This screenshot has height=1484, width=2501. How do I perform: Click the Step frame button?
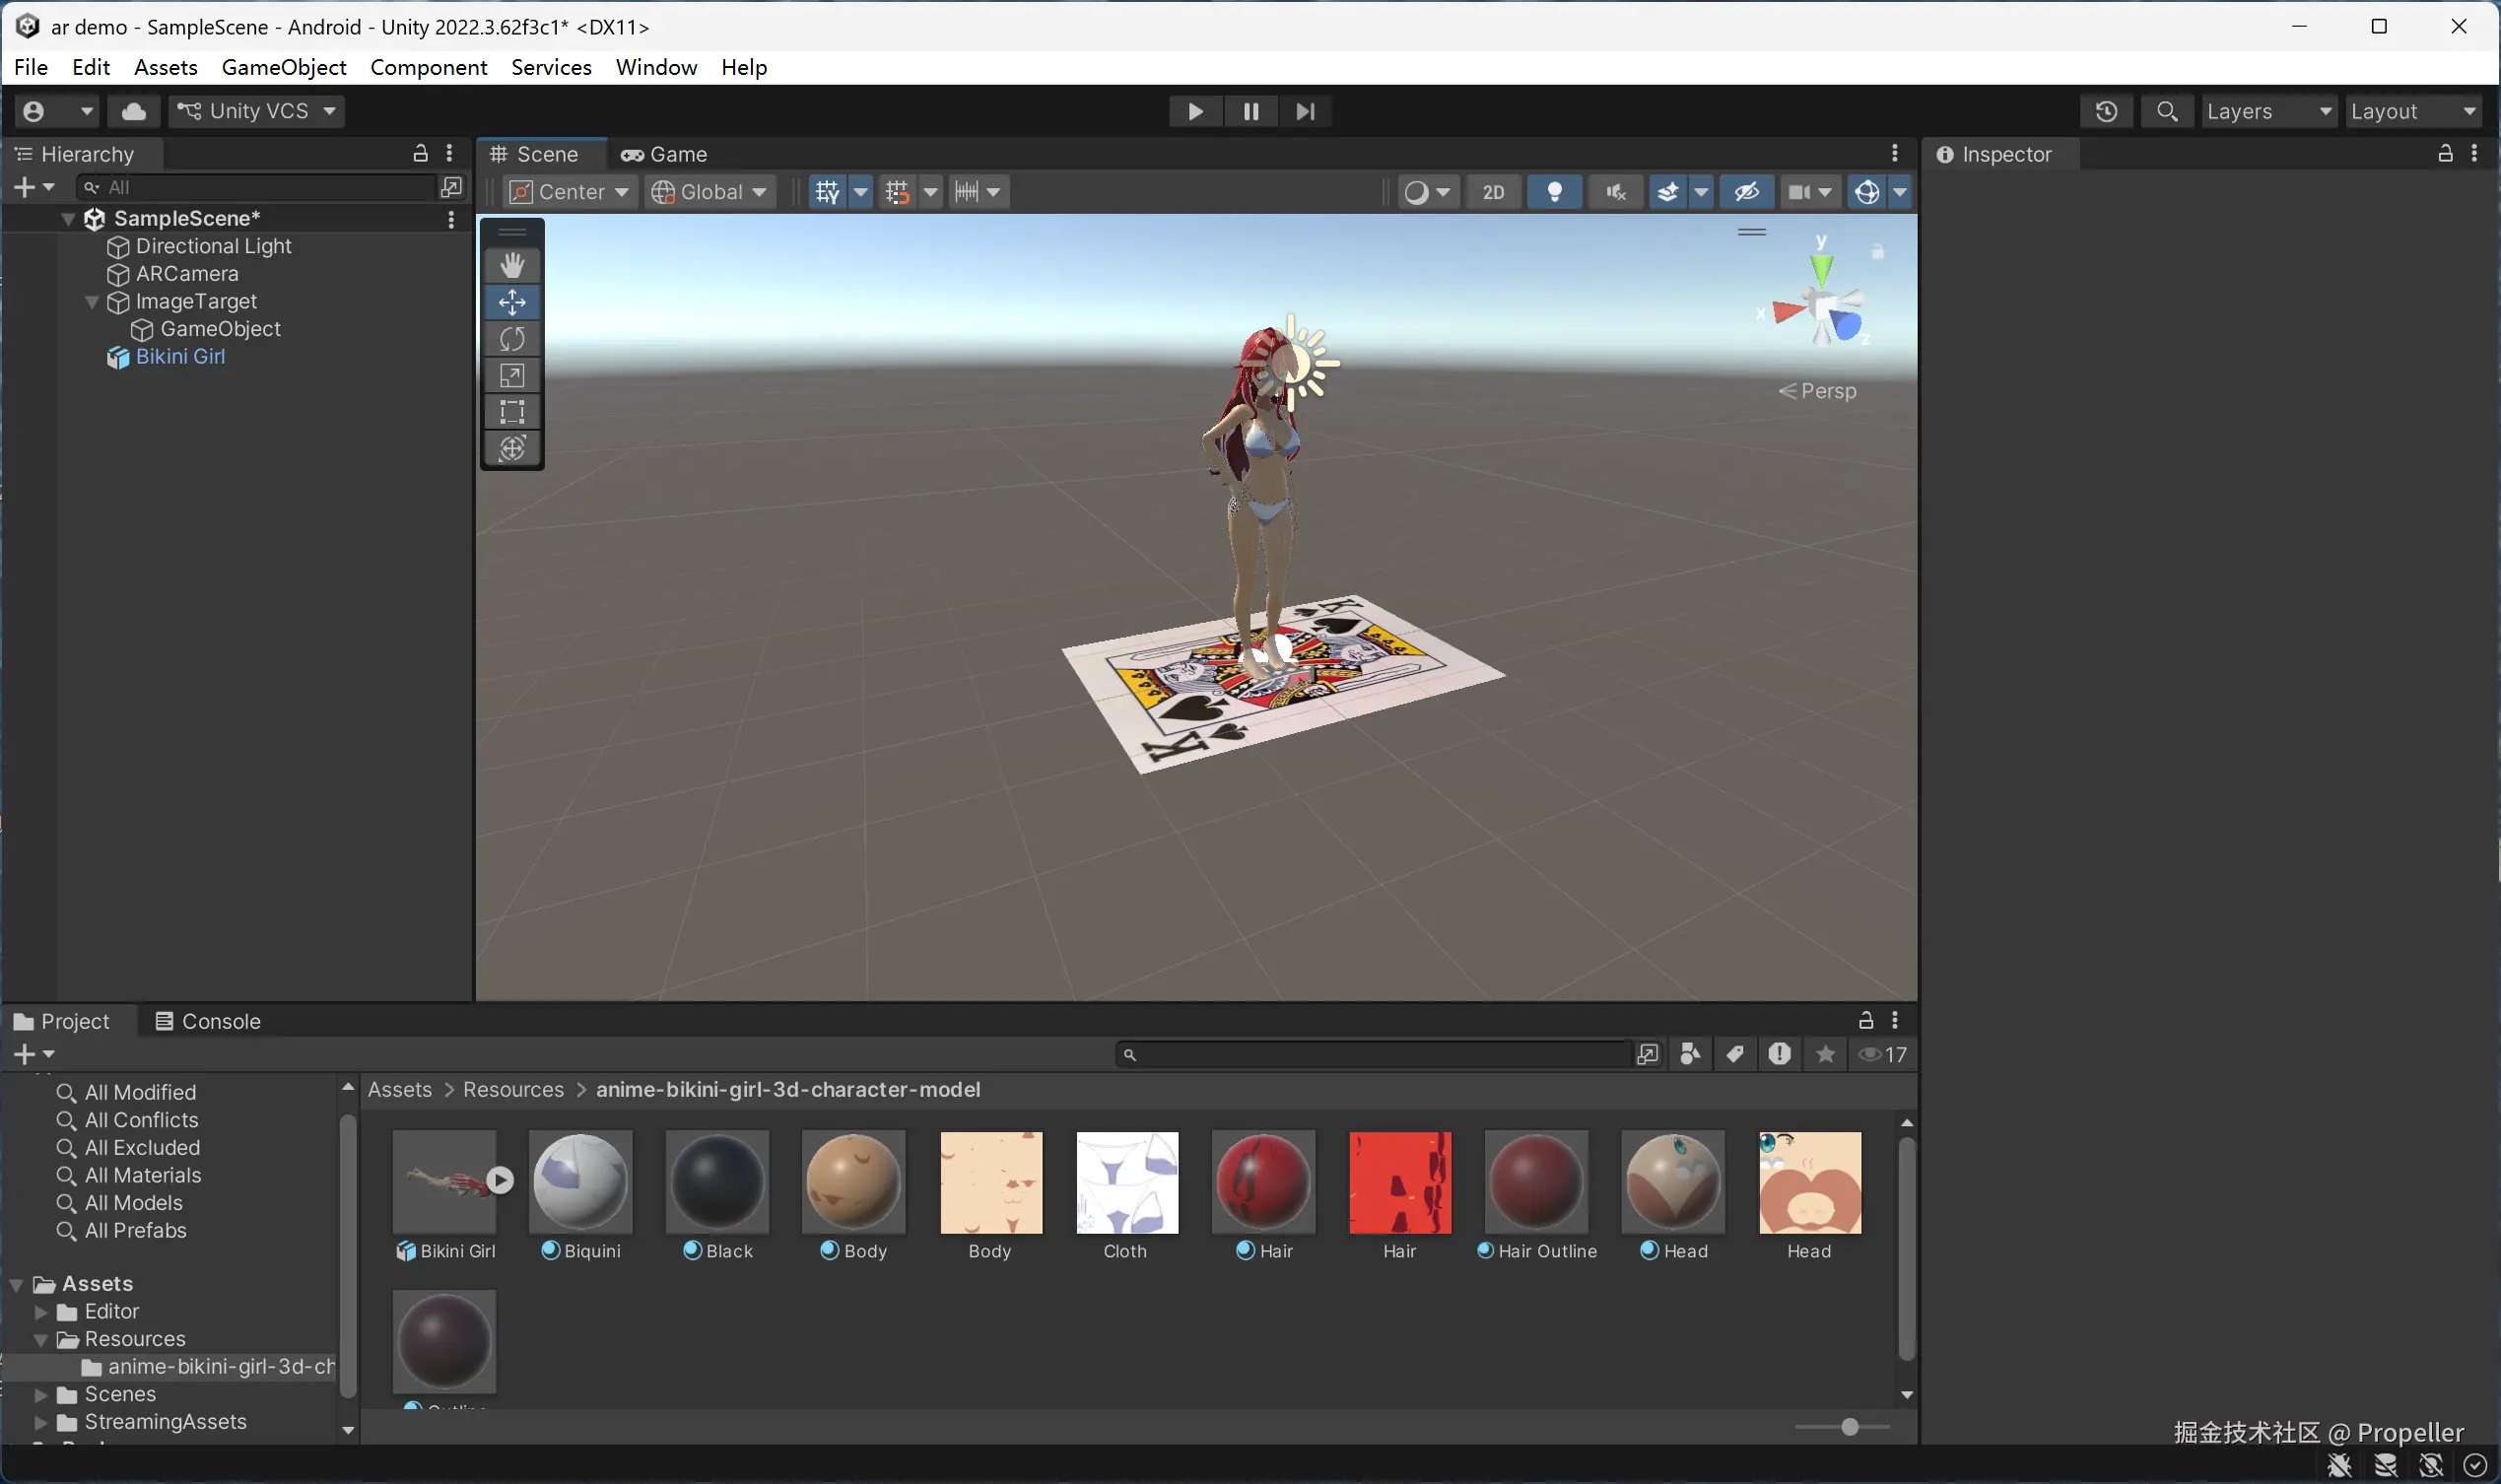1305,111
